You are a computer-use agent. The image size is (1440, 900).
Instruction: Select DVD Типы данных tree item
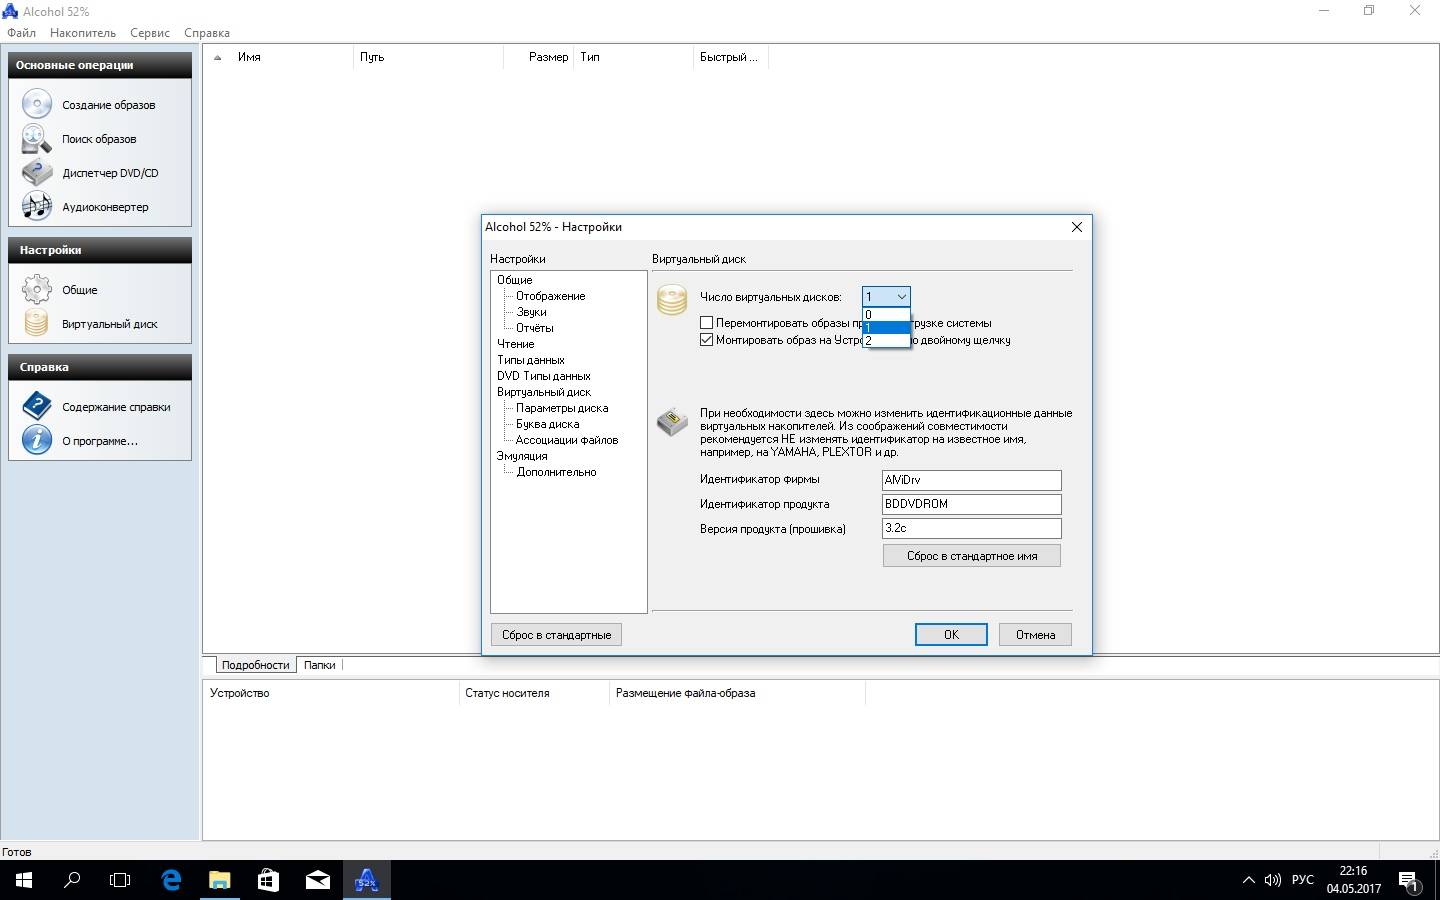544,376
